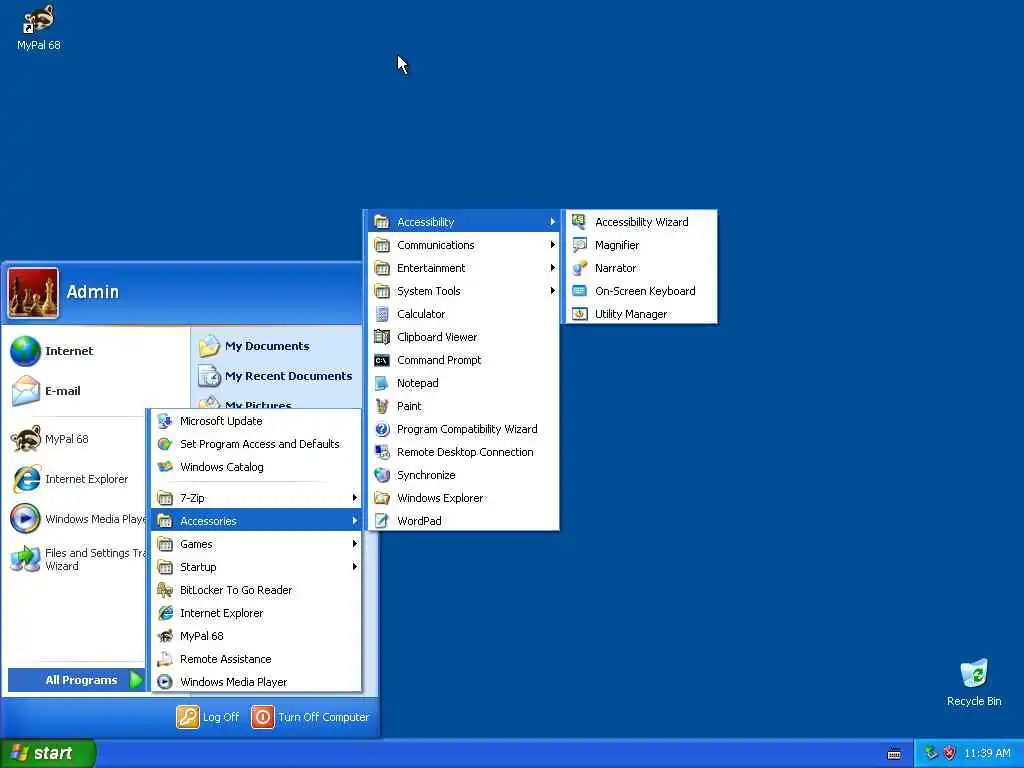Open Recycle Bin on desktop
Image resolution: width=1024 pixels, height=768 pixels.
(974, 682)
